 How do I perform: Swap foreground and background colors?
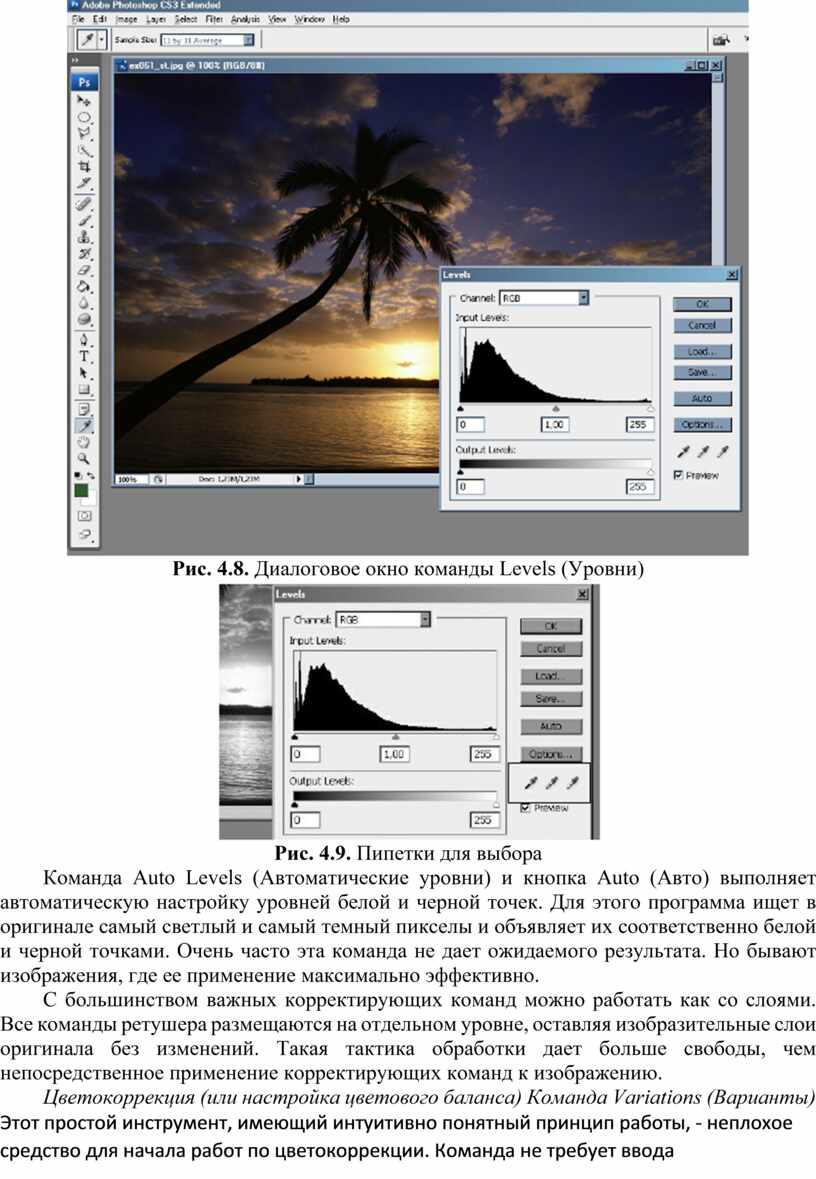point(90,475)
